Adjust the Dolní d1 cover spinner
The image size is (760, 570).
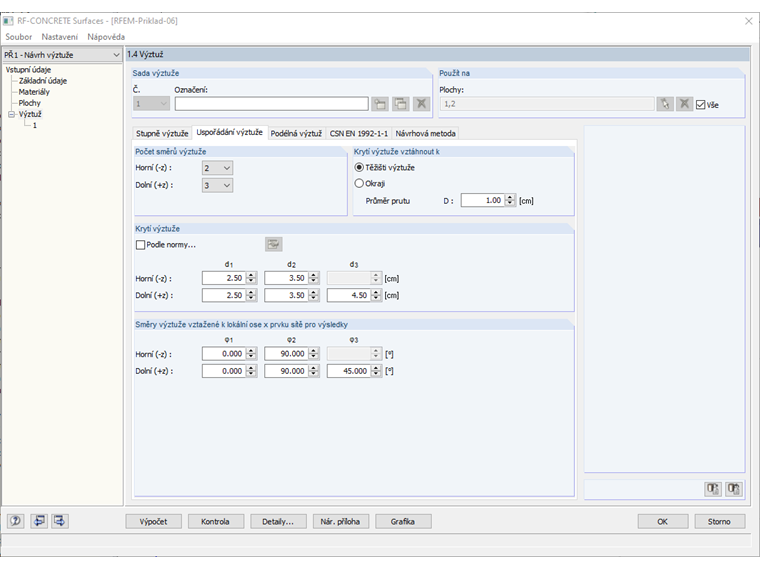click(x=252, y=295)
